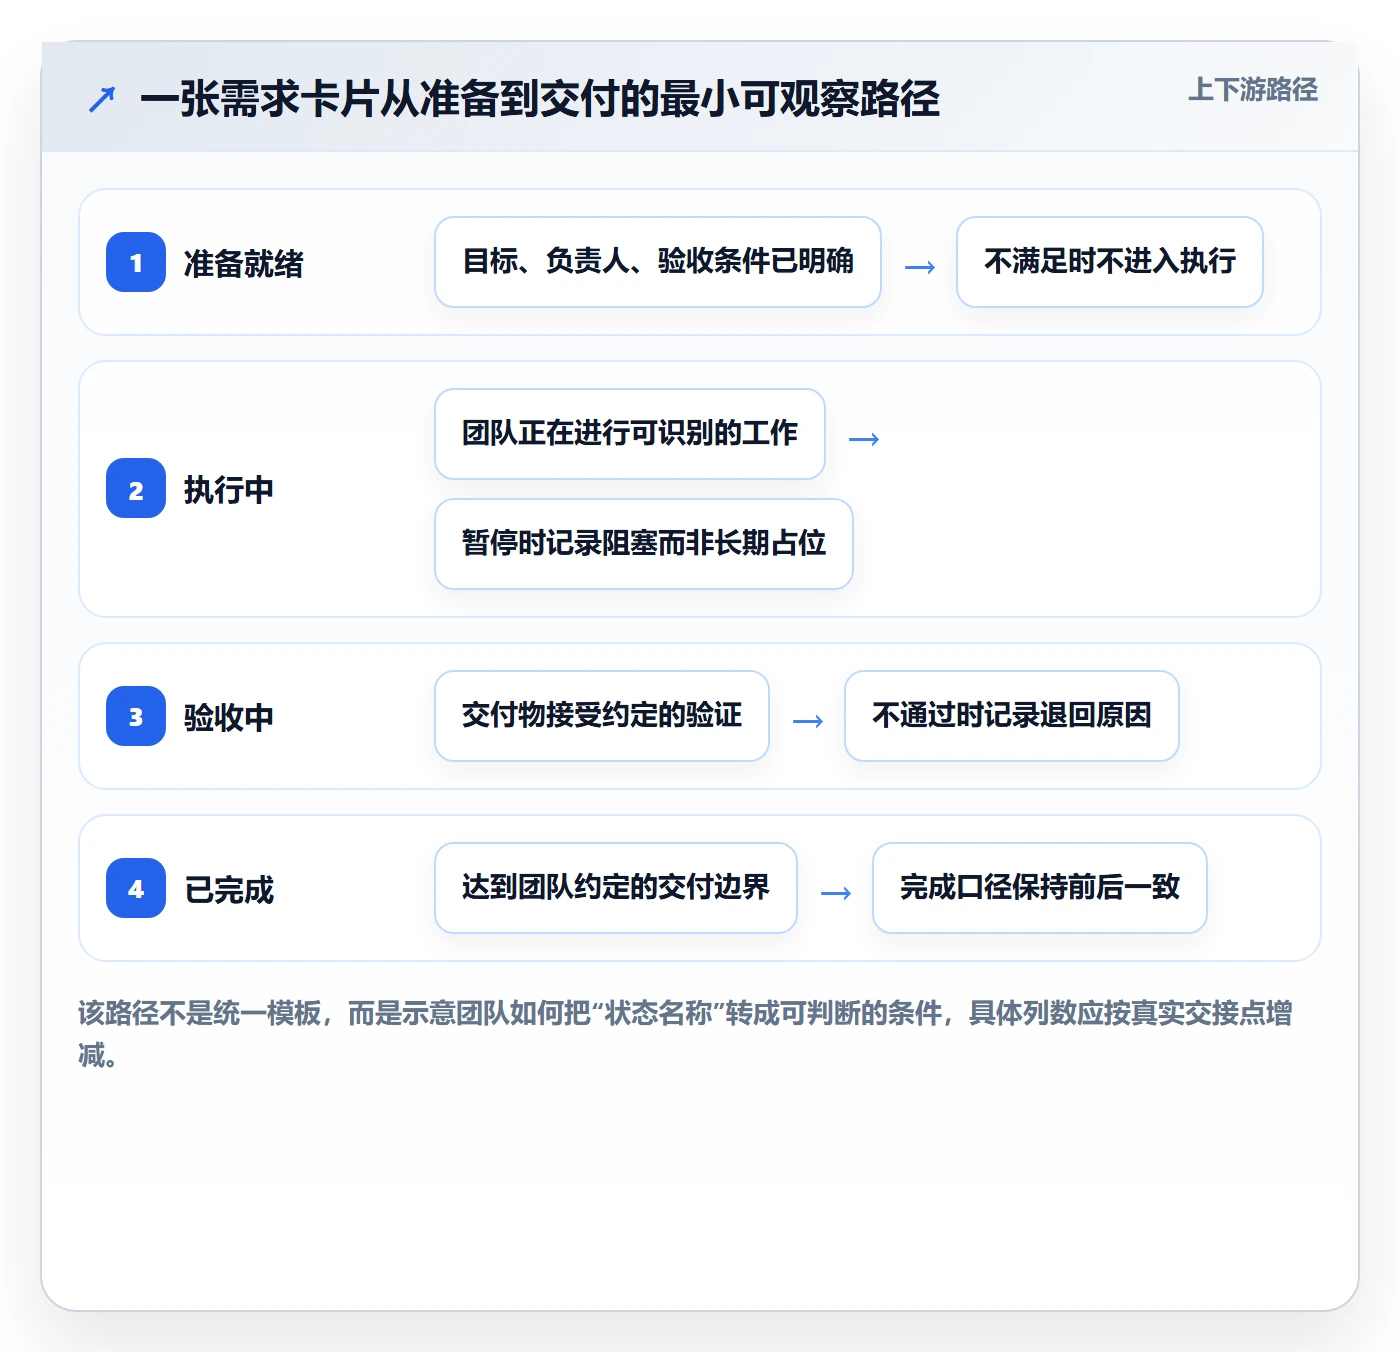Click the 团队正在进行可识别的工作 box
This screenshot has width=1400, height=1352.
[630, 434]
